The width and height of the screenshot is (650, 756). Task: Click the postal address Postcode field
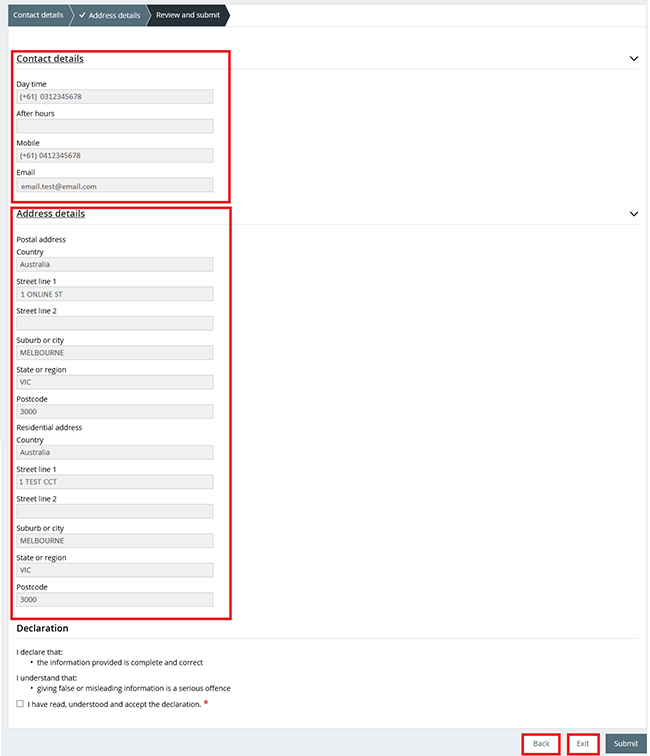pos(114,412)
